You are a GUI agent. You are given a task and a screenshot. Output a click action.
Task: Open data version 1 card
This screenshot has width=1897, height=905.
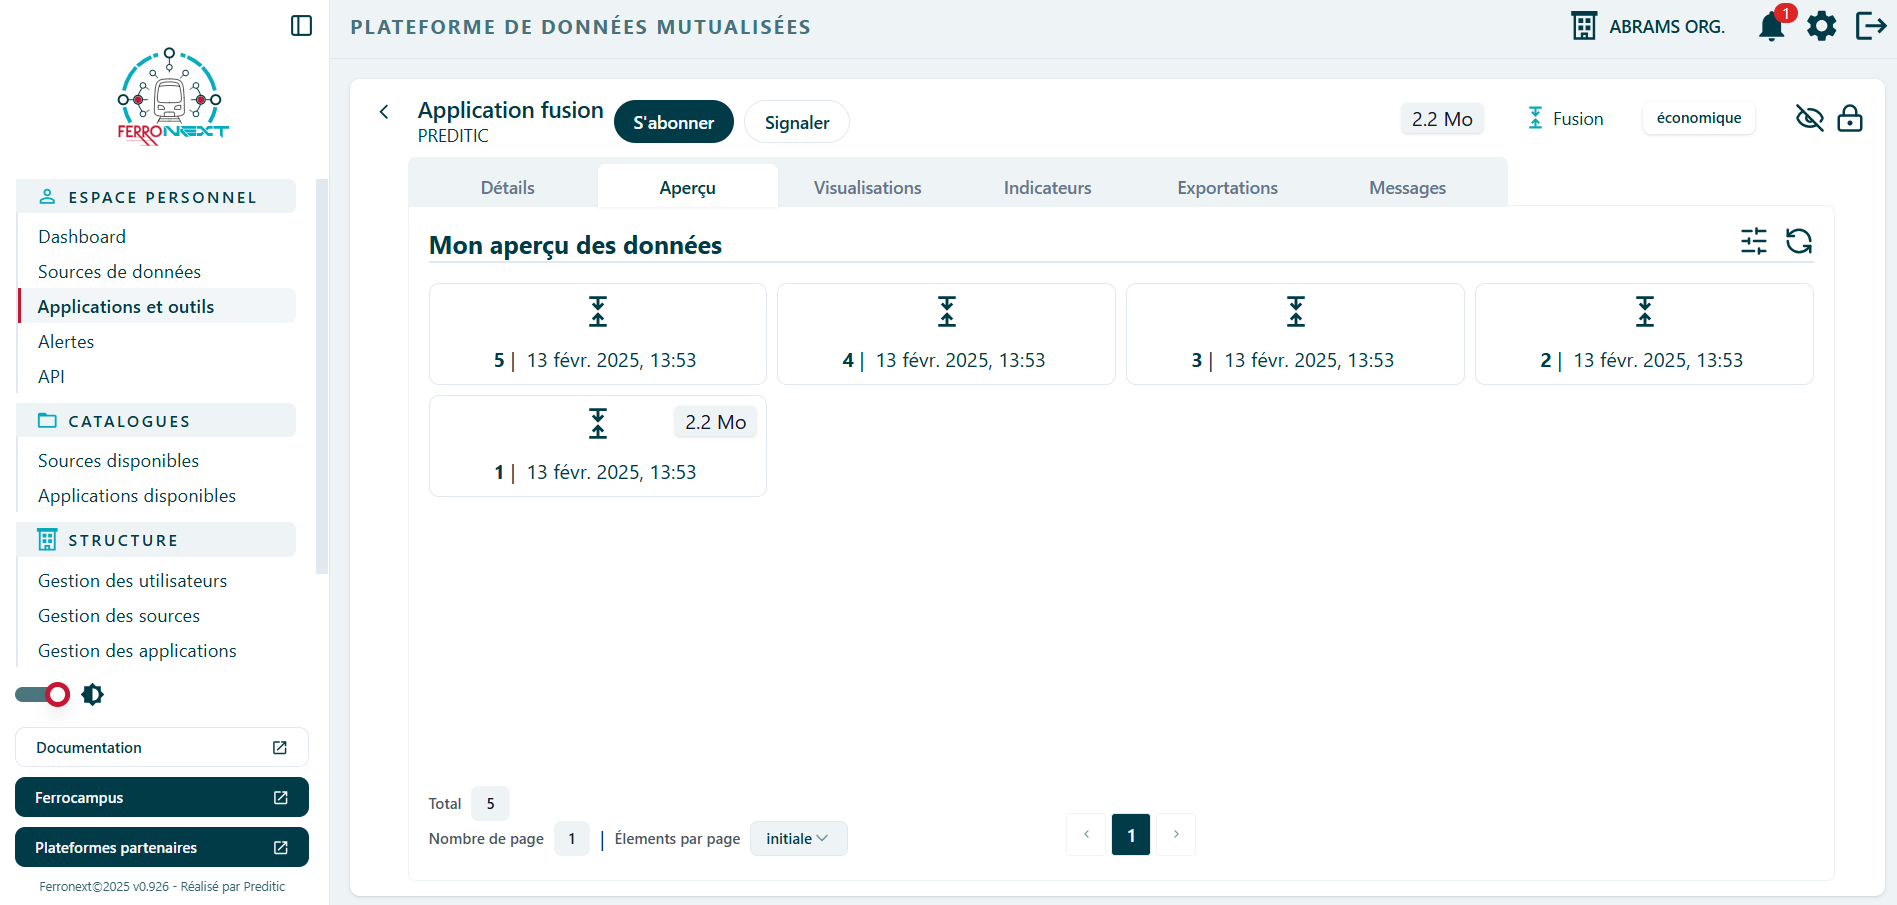pyautogui.click(x=598, y=446)
